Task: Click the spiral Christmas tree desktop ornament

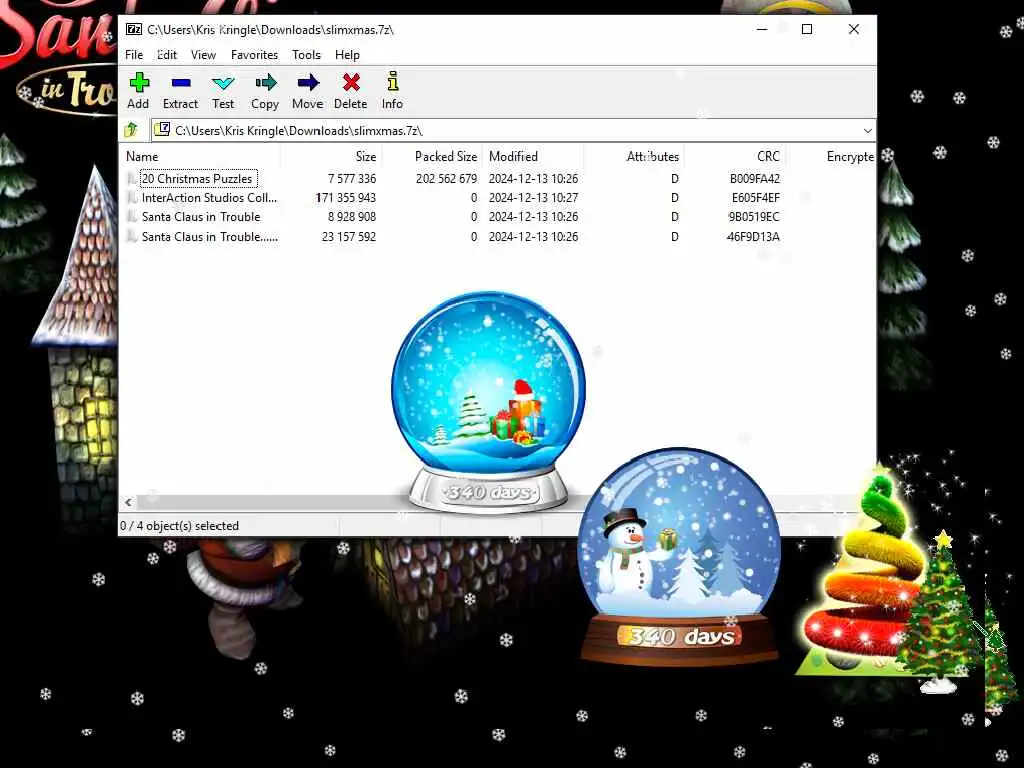Action: (x=862, y=575)
